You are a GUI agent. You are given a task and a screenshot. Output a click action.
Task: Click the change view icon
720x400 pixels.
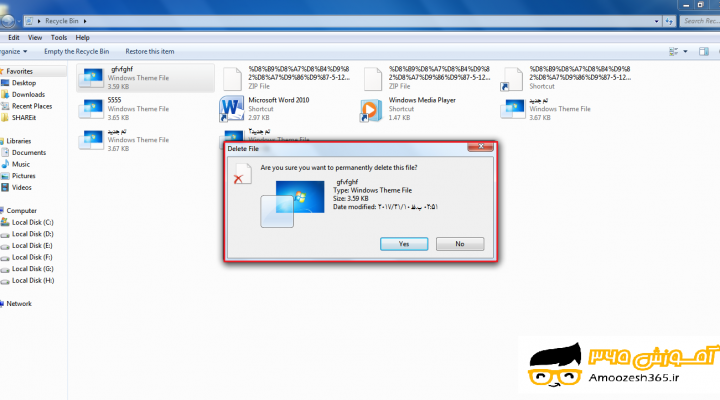tap(673, 51)
